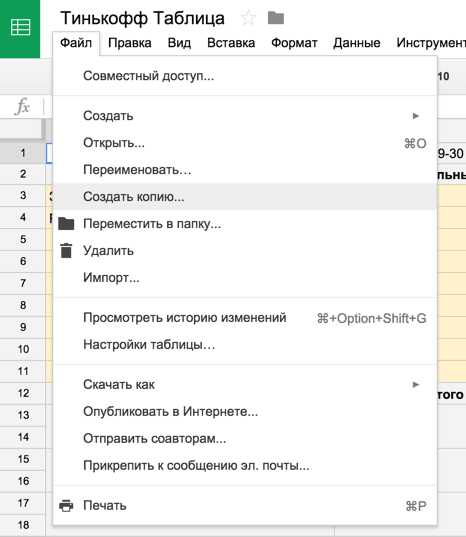The height and width of the screenshot is (537, 466).
Task: Click the select-all corner cell
Action: [x=21, y=129]
